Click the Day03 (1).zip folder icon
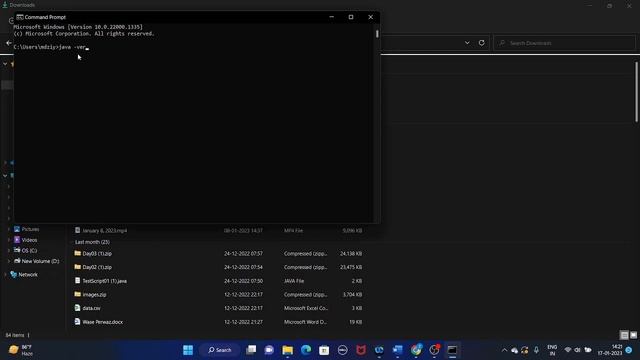Image resolution: width=640 pixels, height=360 pixels. coord(78,253)
